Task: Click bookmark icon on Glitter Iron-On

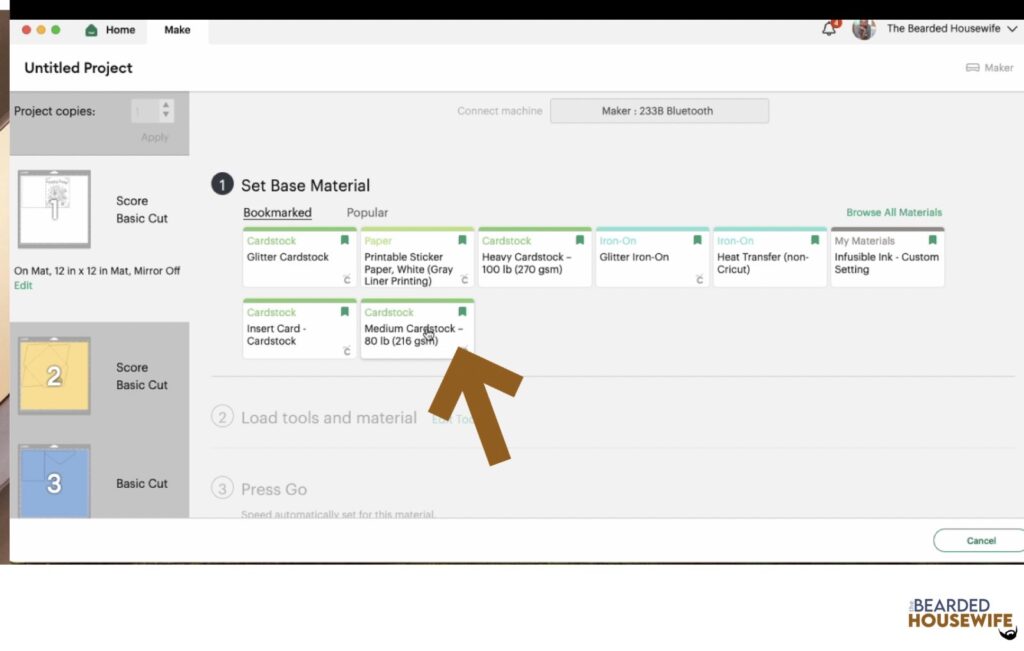Action: click(x=697, y=241)
